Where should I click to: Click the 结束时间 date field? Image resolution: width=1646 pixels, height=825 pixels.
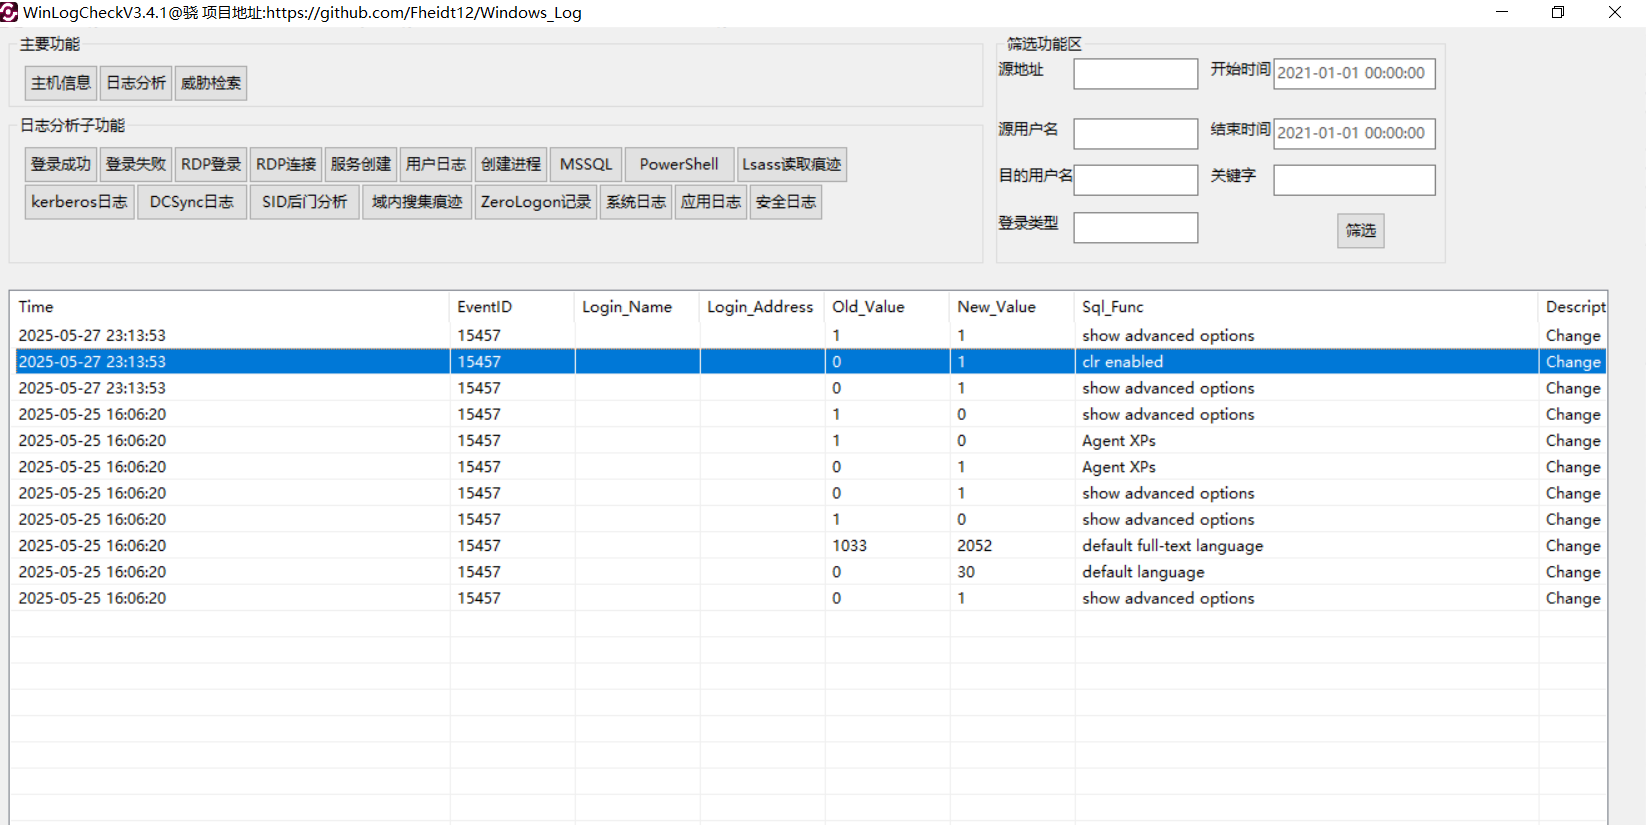point(1355,134)
